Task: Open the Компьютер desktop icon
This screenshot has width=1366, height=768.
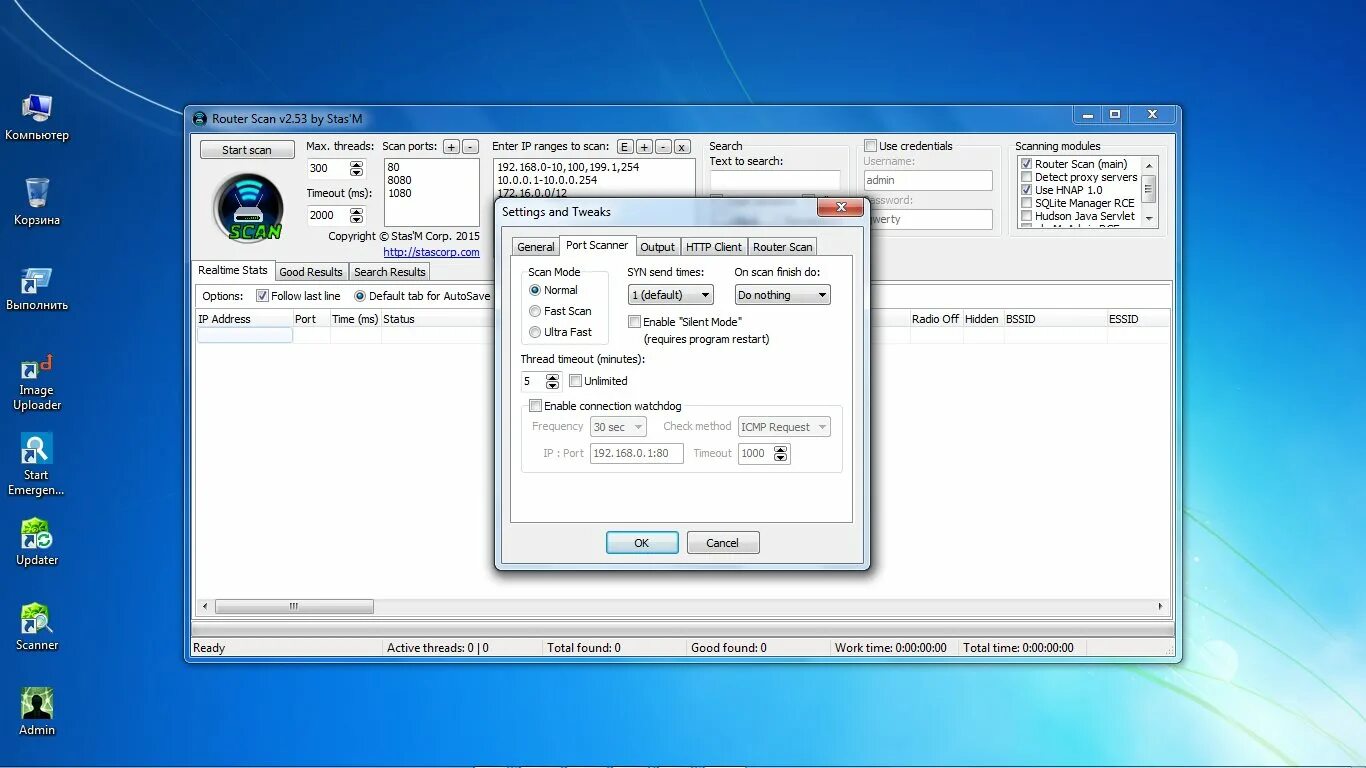Action: coord(37,118)
